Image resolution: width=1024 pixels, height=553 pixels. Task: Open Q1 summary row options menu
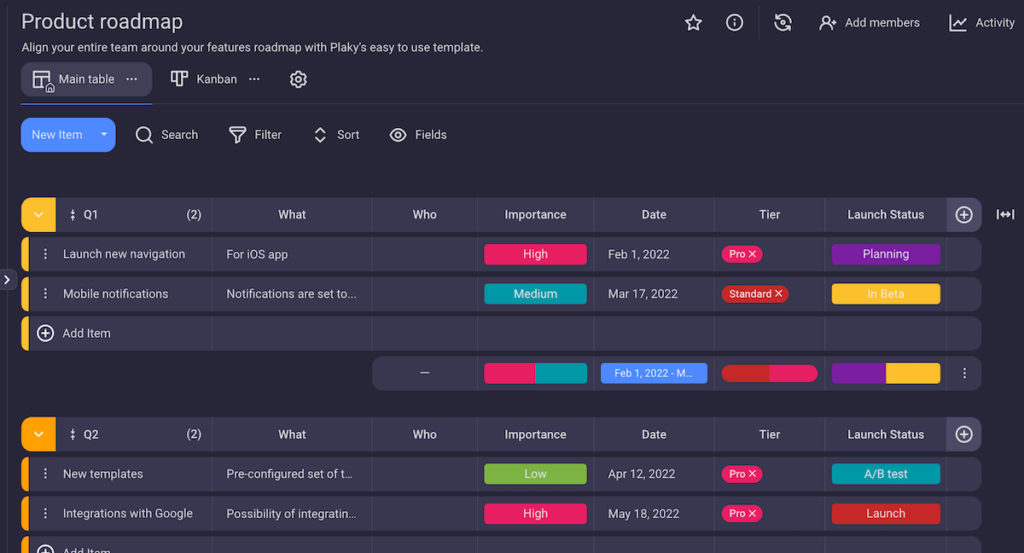click(x=964, y=373)
